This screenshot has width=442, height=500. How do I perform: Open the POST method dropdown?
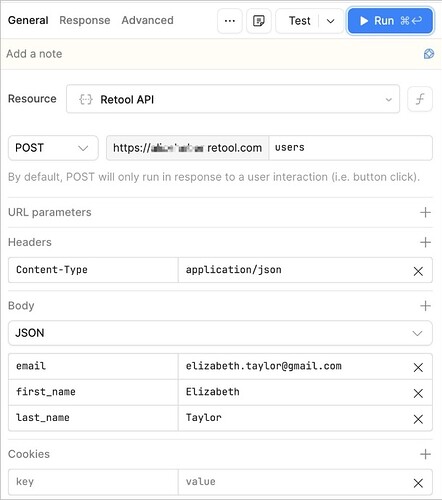pos(53,148)
